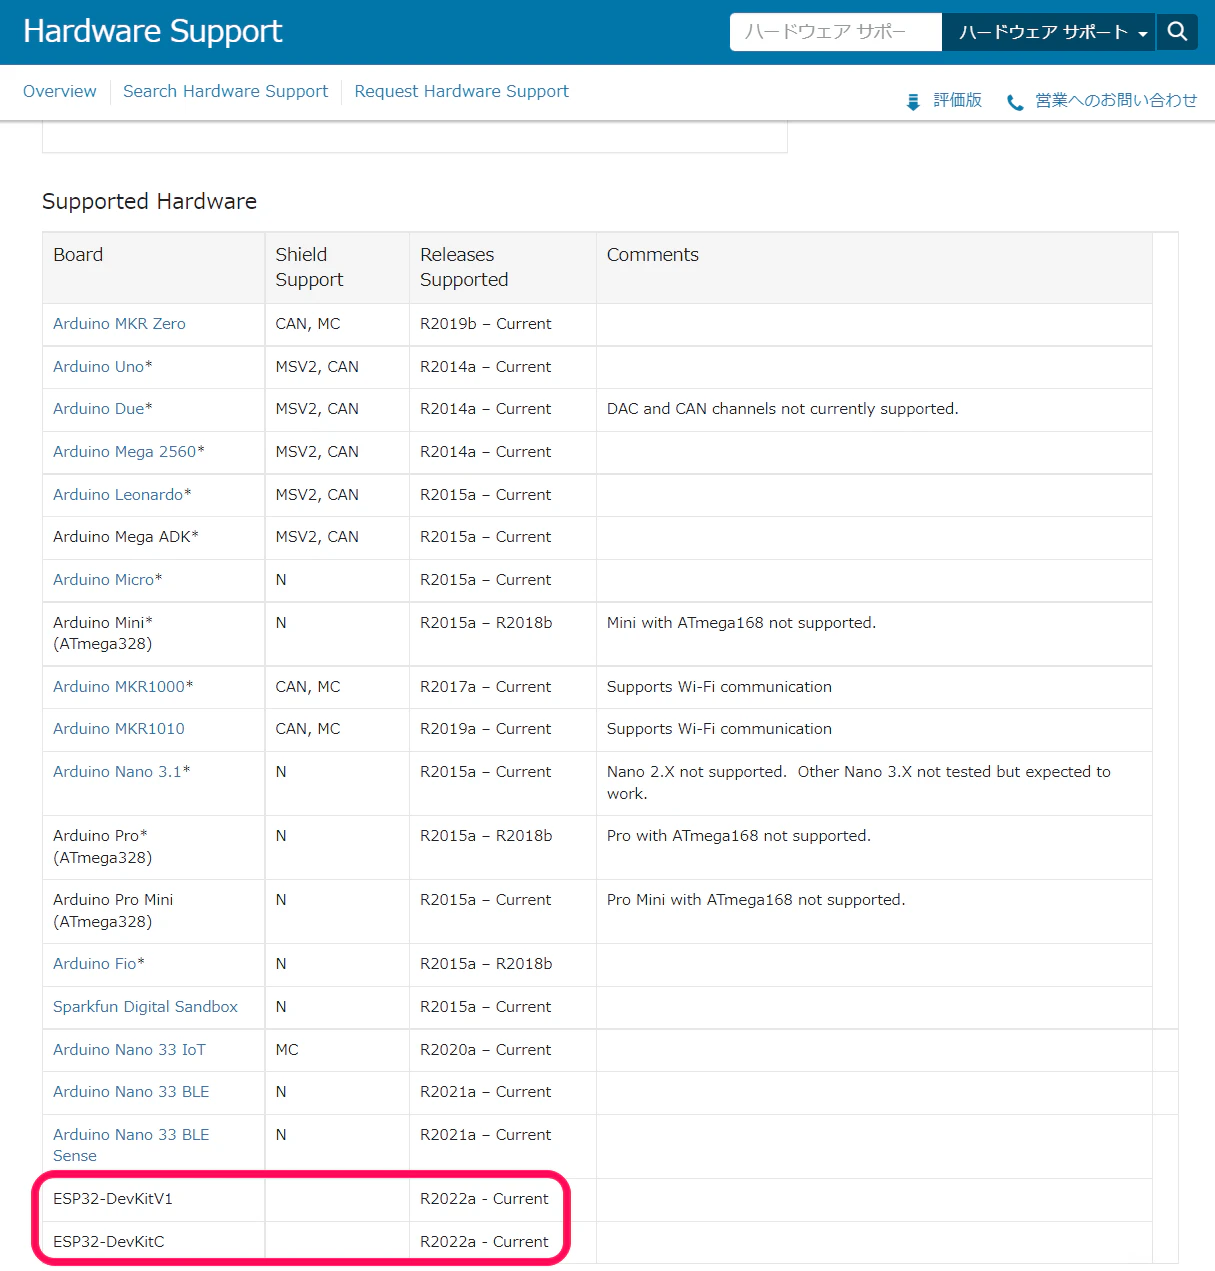
Task: Click the phone icon beside 営業へのお問い合わせ
Action: coord(1015,102)
